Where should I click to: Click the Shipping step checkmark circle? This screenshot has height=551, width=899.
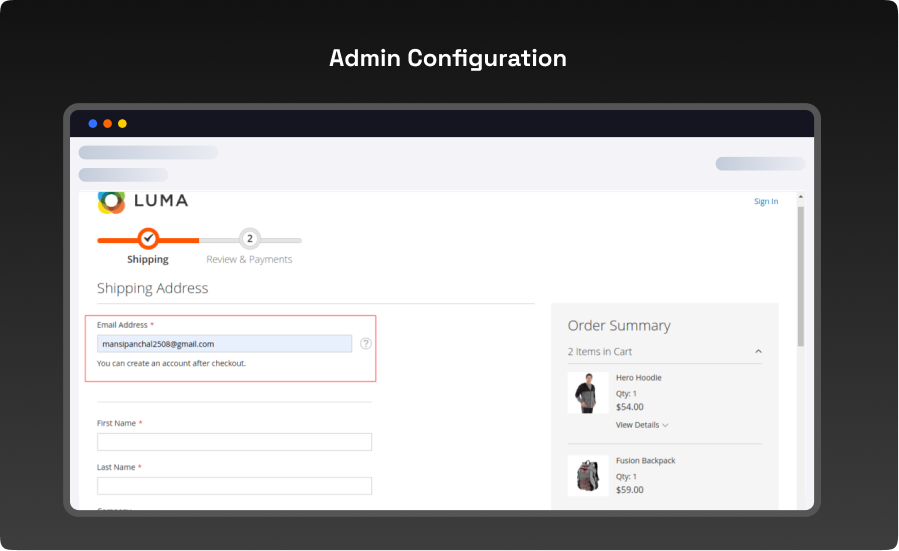[x=148, y=239]
